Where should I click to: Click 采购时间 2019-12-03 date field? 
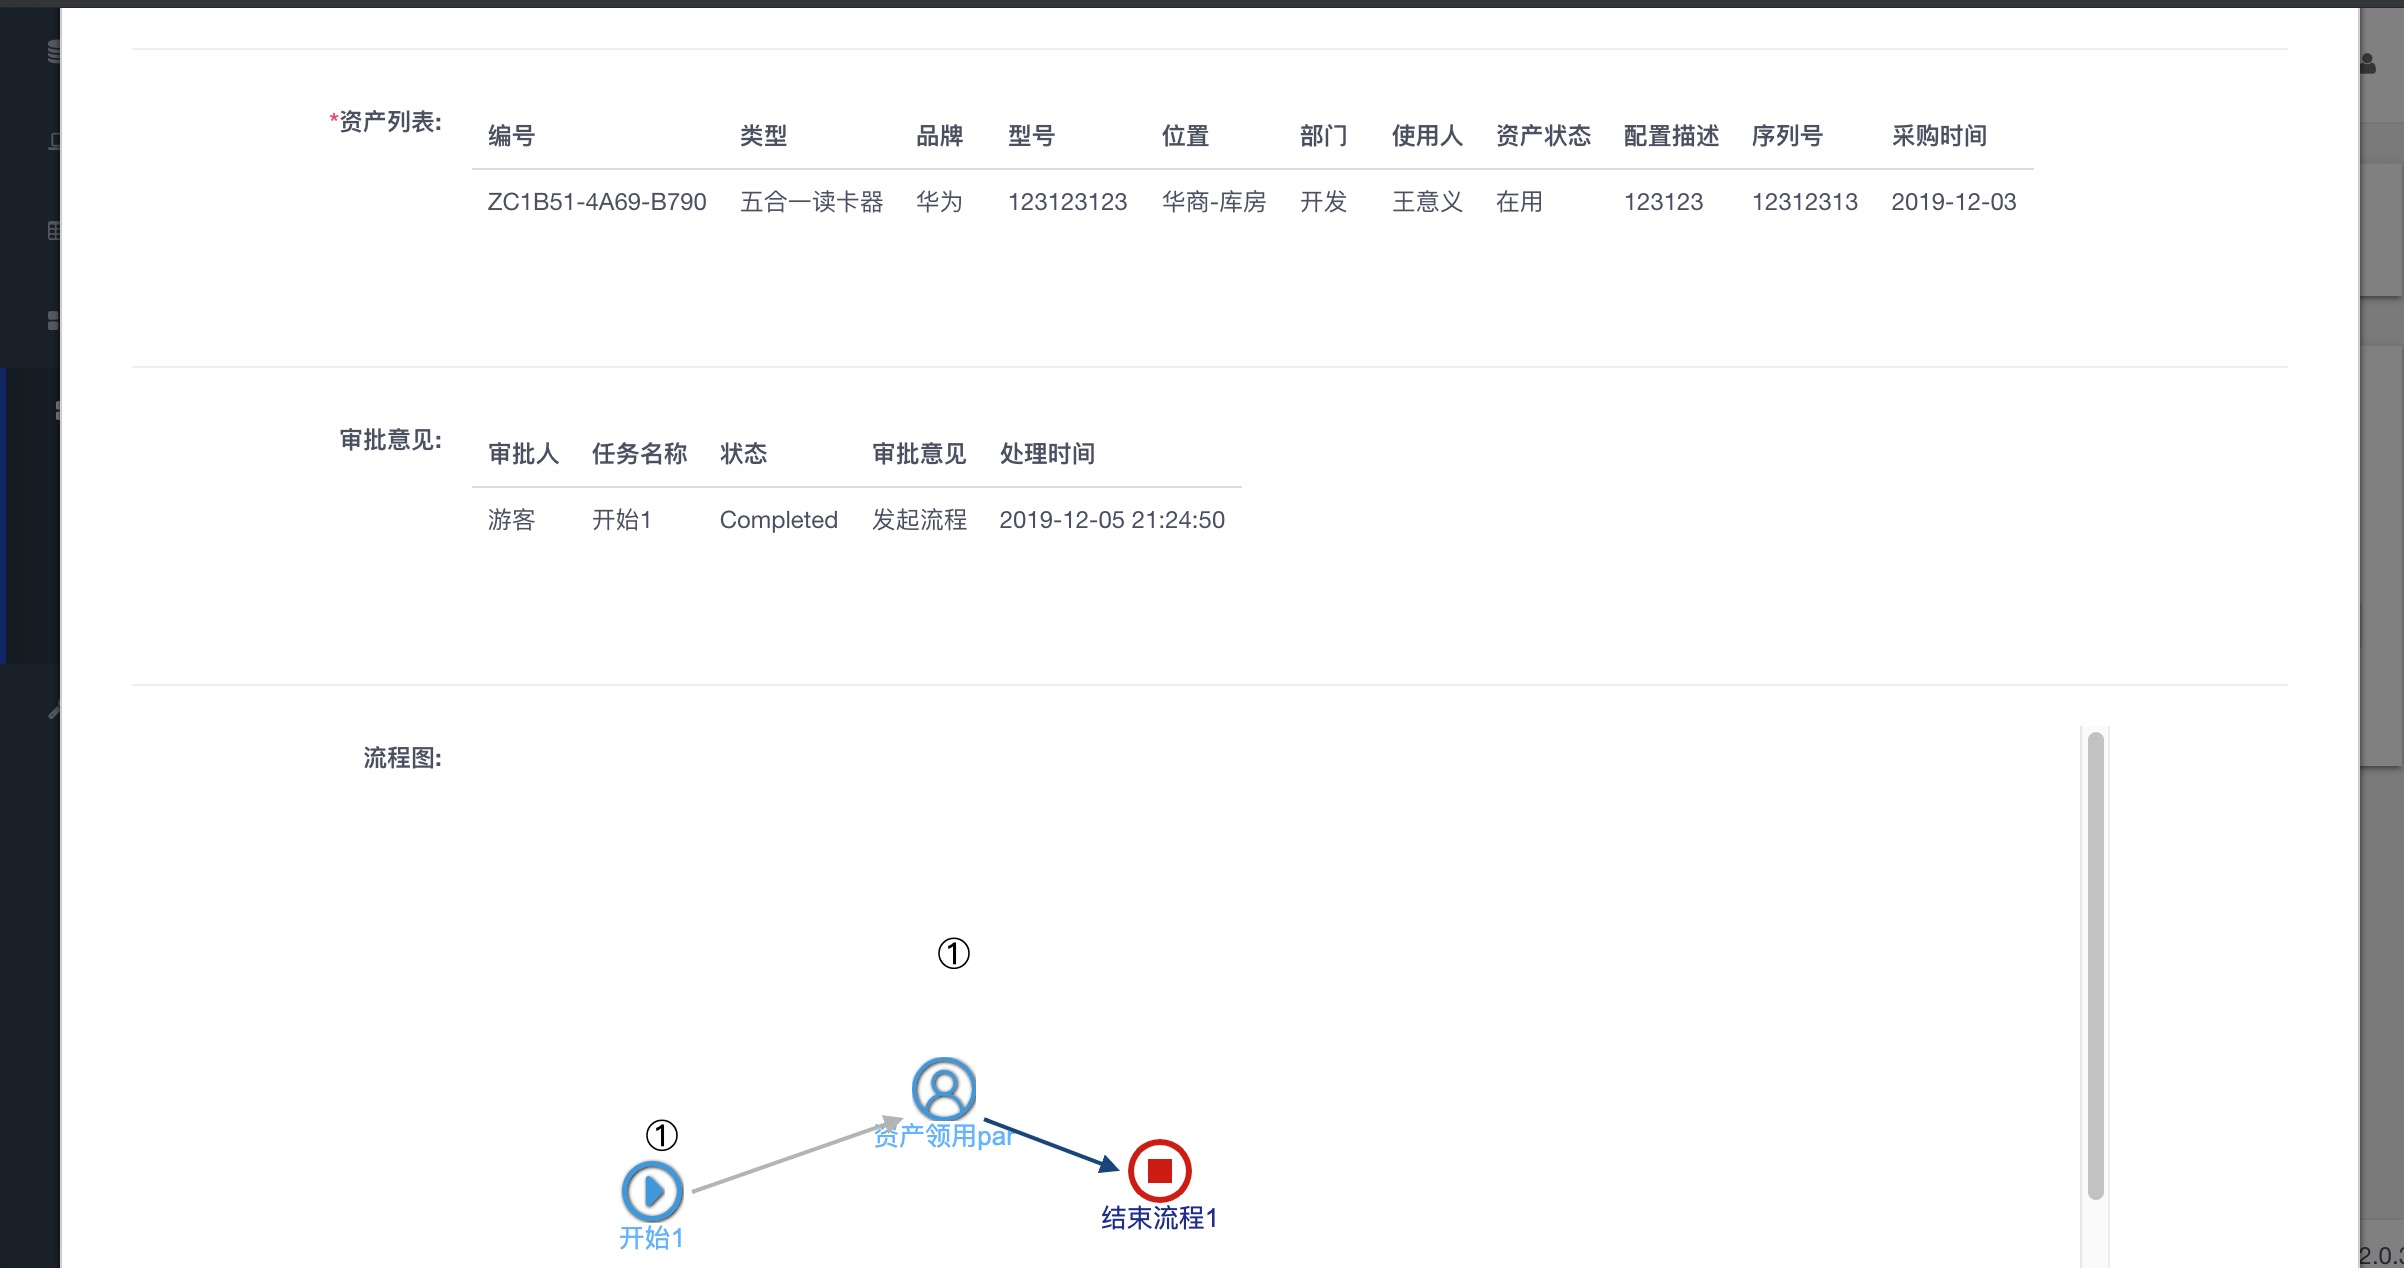(1957, 203)
